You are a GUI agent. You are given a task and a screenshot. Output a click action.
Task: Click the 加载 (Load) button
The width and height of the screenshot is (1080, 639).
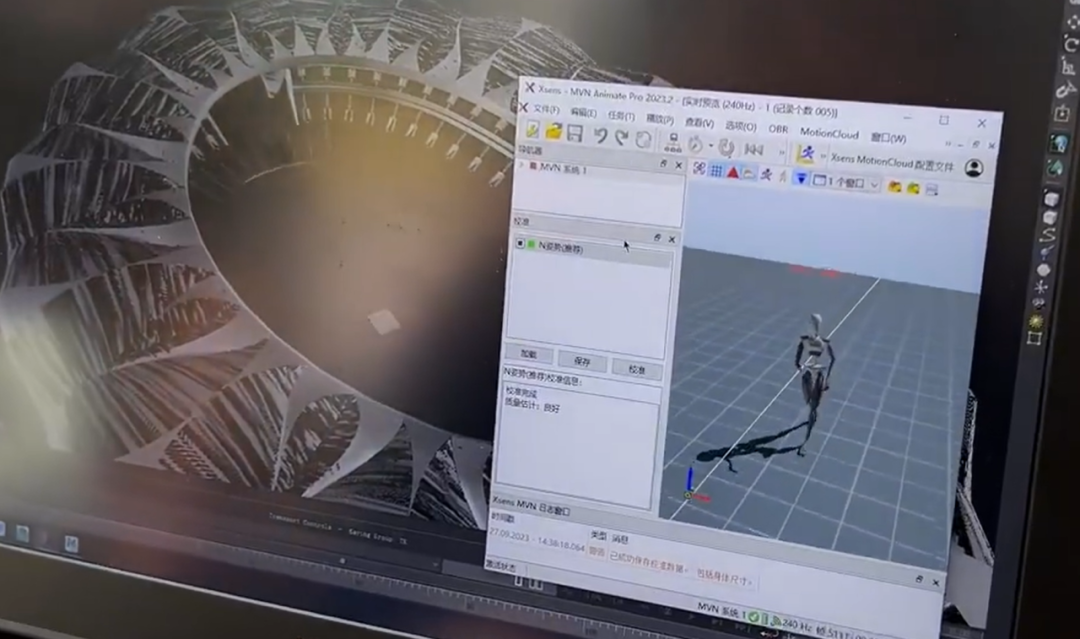[529, 354]
